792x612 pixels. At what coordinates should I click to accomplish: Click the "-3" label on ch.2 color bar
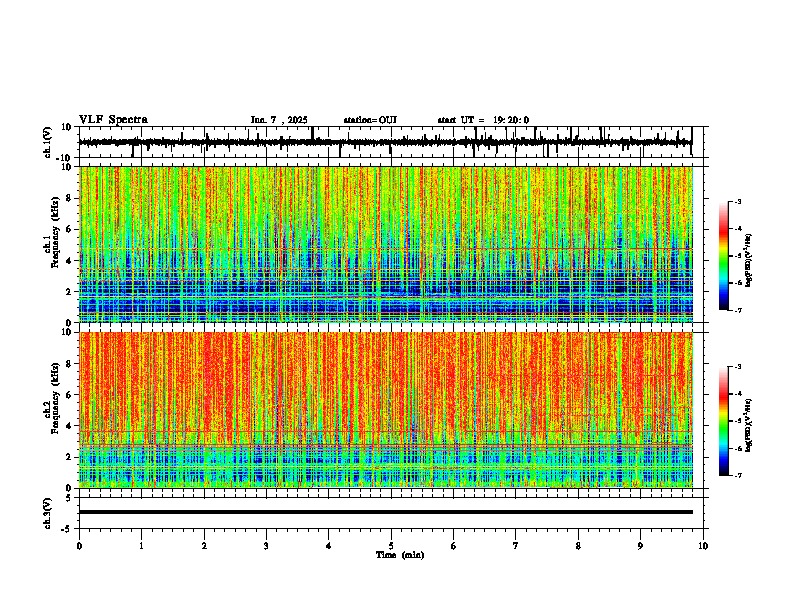pos(738,367)
